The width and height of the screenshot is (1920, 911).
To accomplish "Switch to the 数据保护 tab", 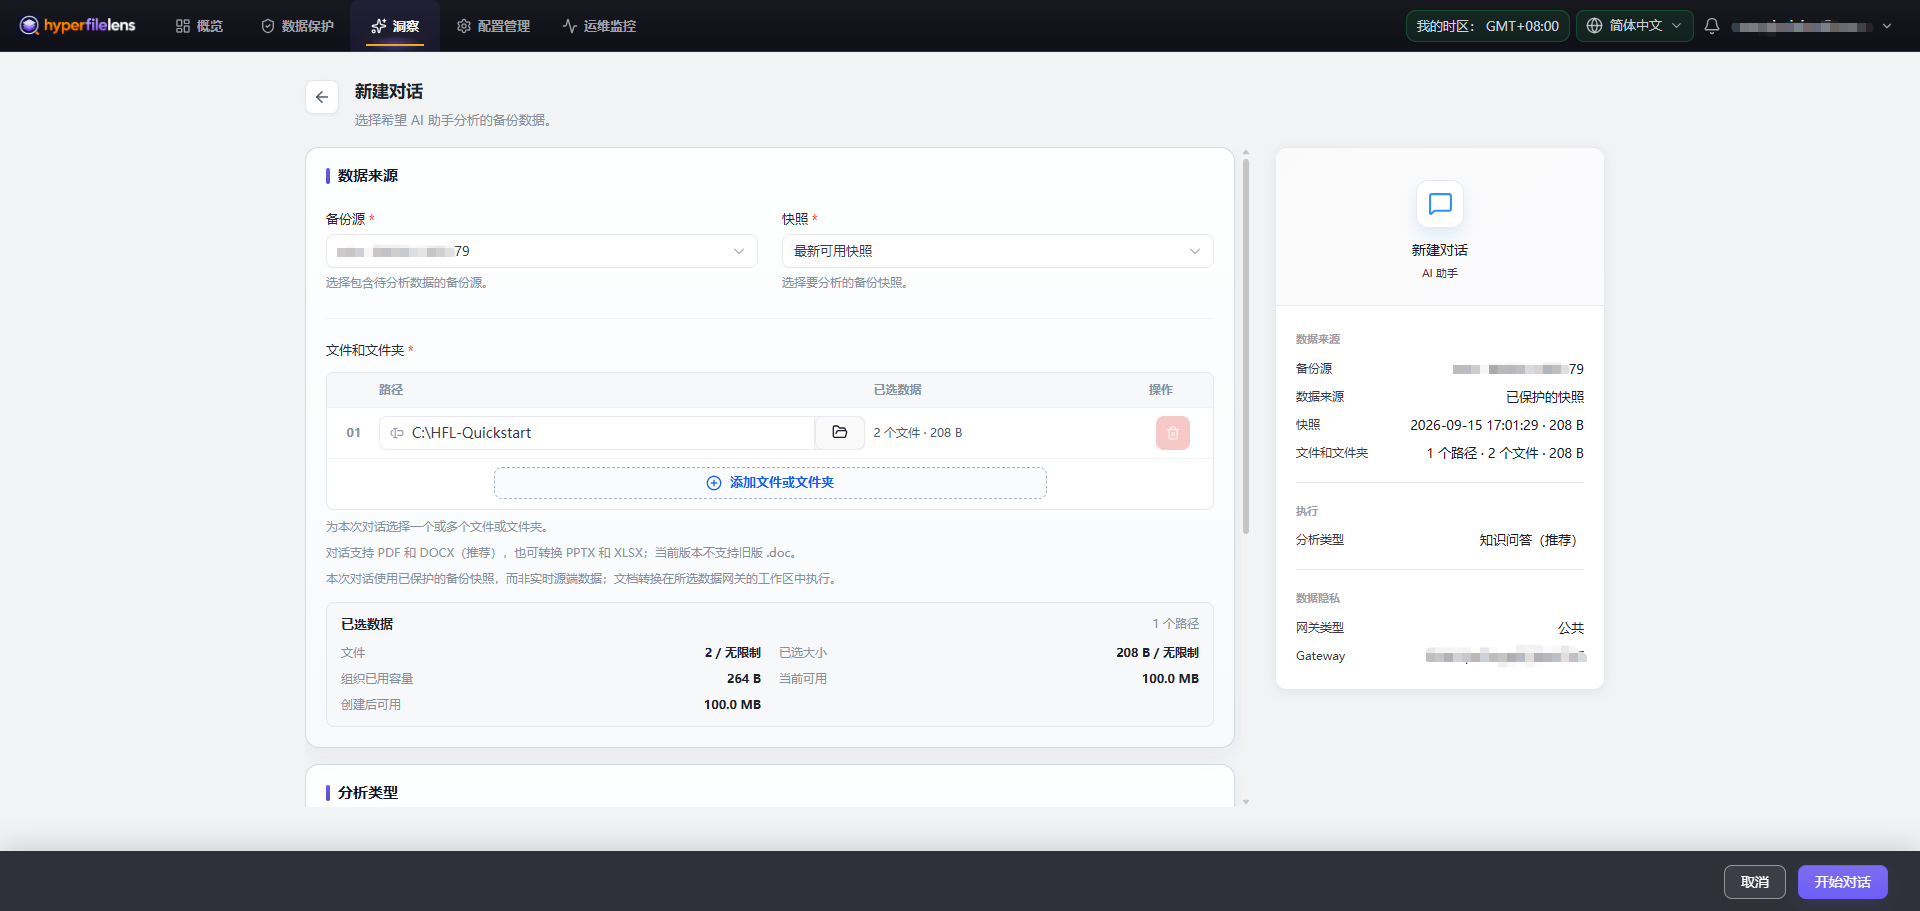I will 298,26.
